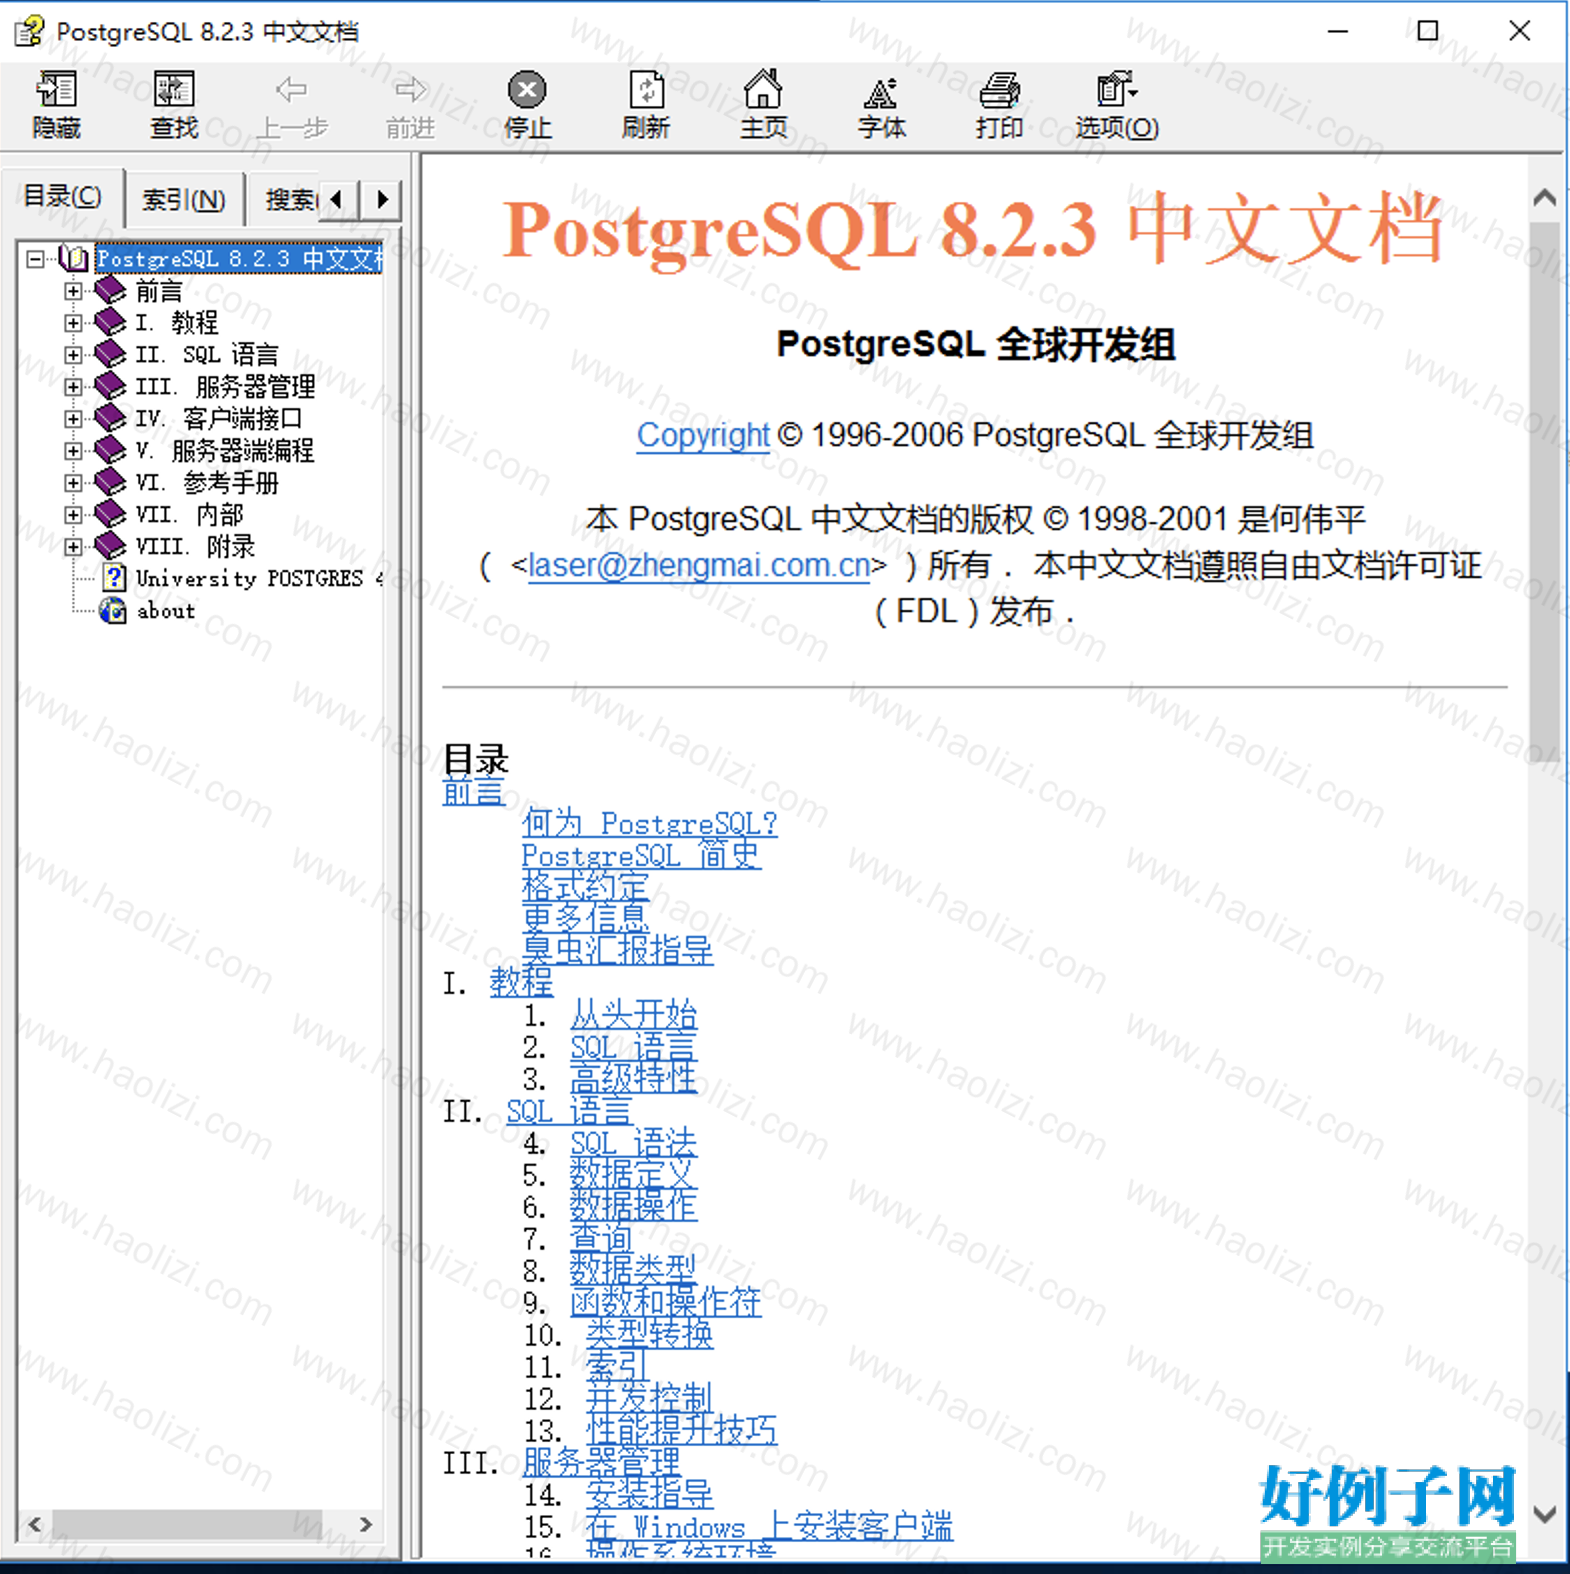Expand the VIII. 附录 tree node
The height and width of the screenshot is (1574, 1570).
tap(73, 547)
